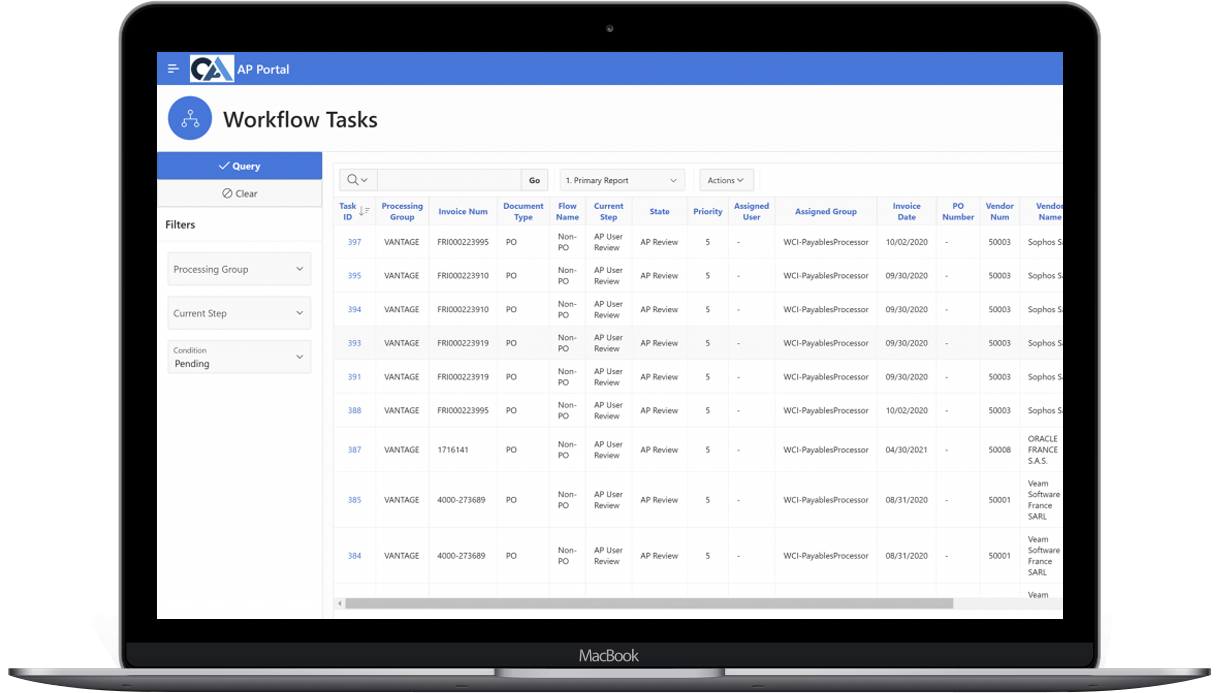Click into the report search field
The width and height of the screenshot is (1219, 693).
click(x=449, y=180)
